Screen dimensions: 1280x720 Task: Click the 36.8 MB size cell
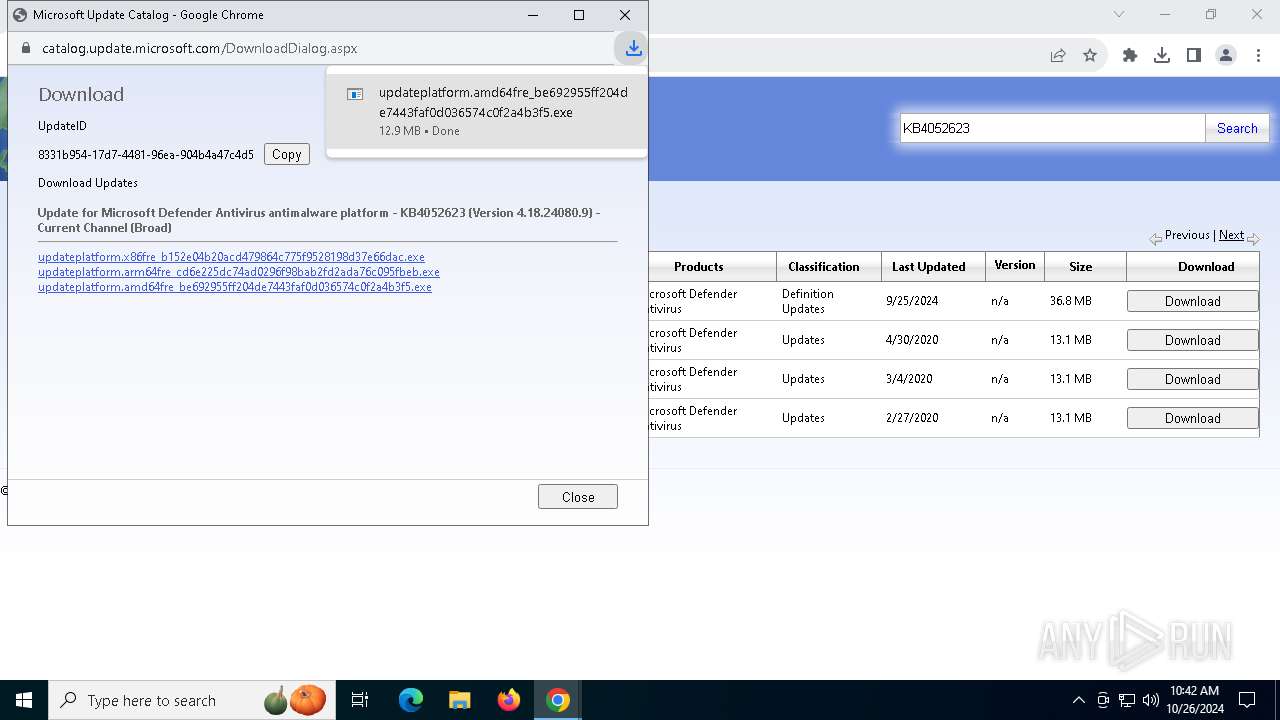pyautogui.click(x=1070, y=301)
